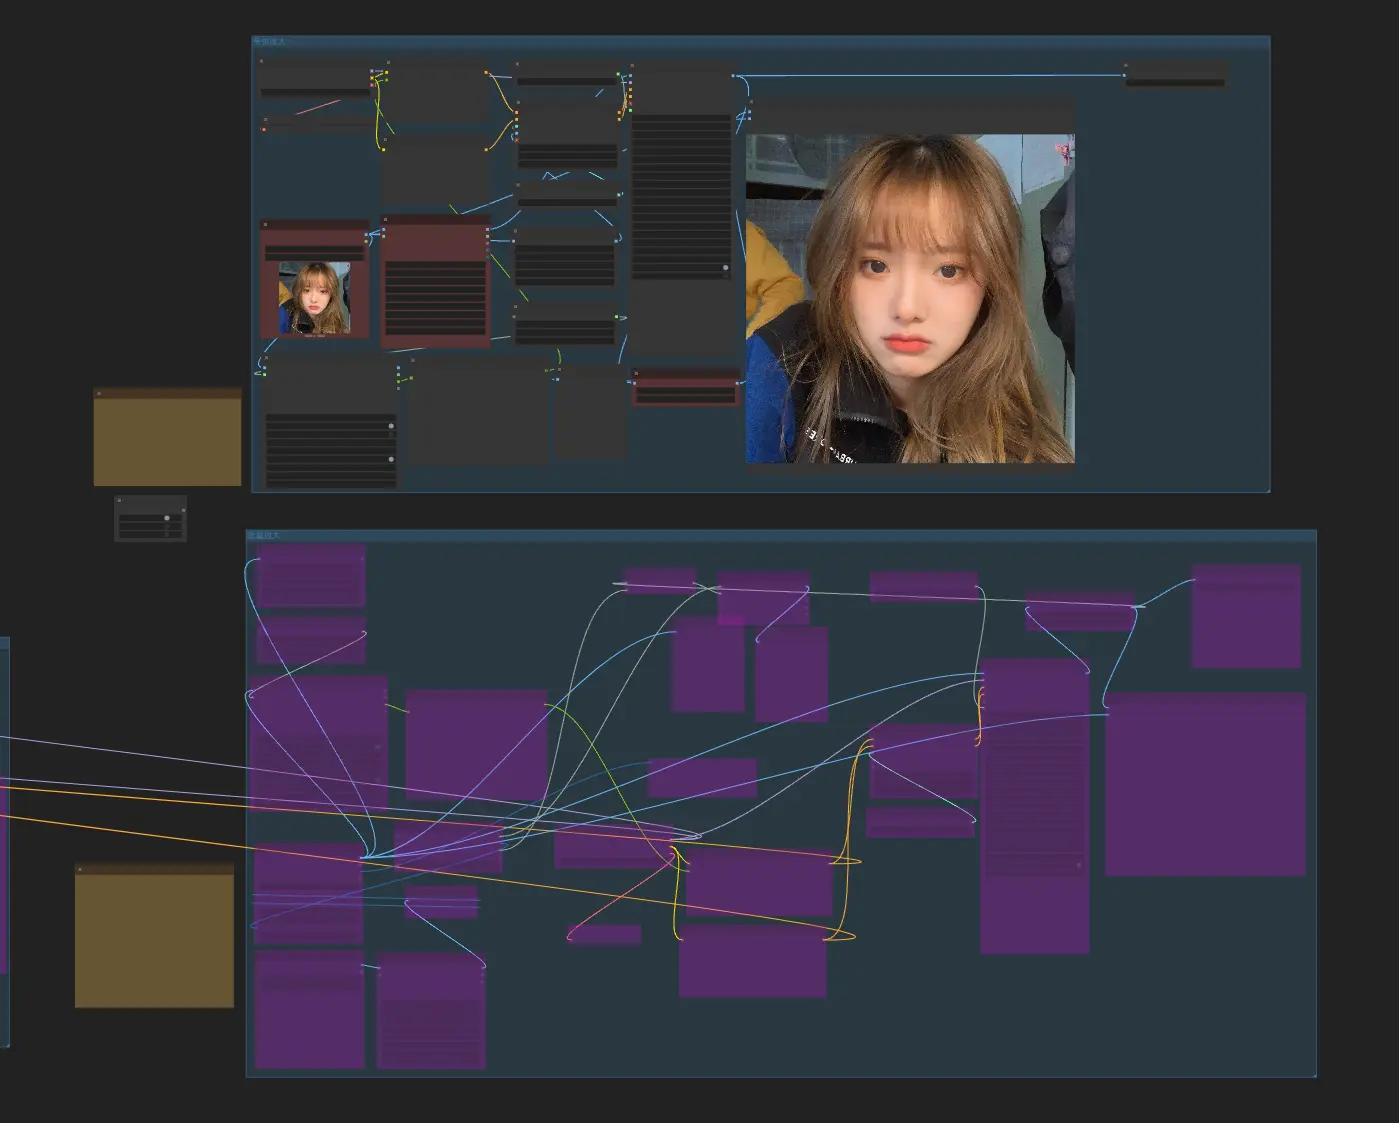
Task: Collapse the red node holding the small portrait thumbnail
Action: click(266, 225)
